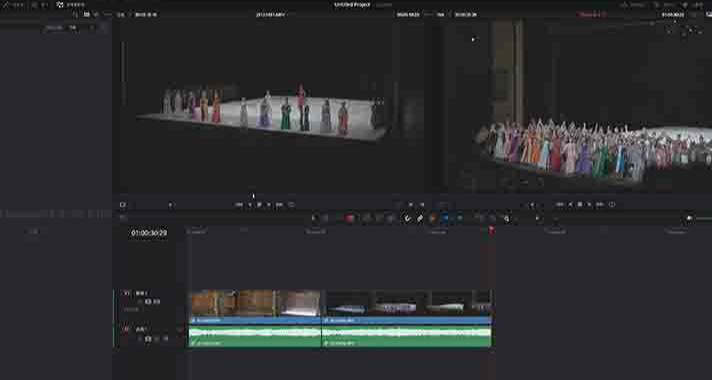Select the red Blade edit tool
The image size is (712, 380).
pyautogui.click(x=349, y=218)
